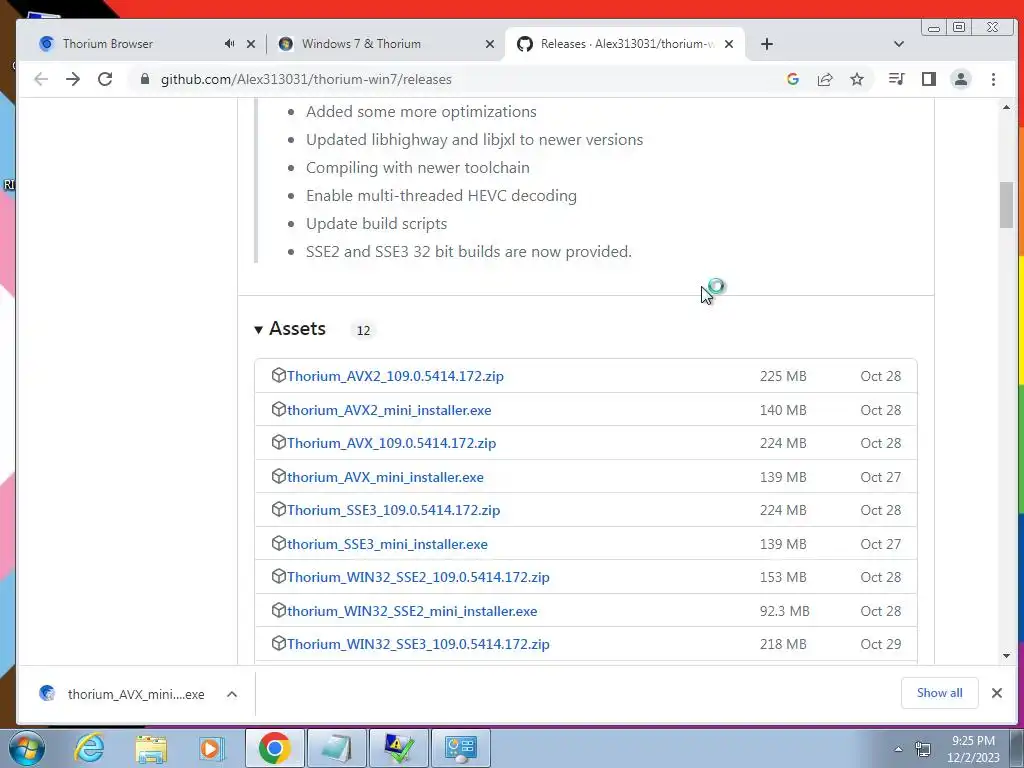Open Internet Explorer from taskbar
Image resolution: width=1024 pixels, height=768 pixels.
[x=89, y=748]
